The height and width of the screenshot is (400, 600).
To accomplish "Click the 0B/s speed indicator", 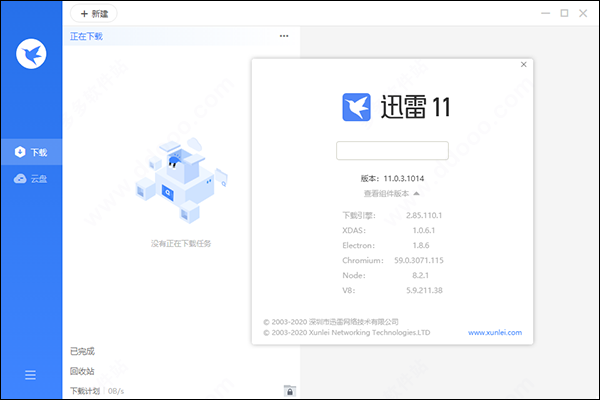I will pyautogui.click(x=116, y=391).
